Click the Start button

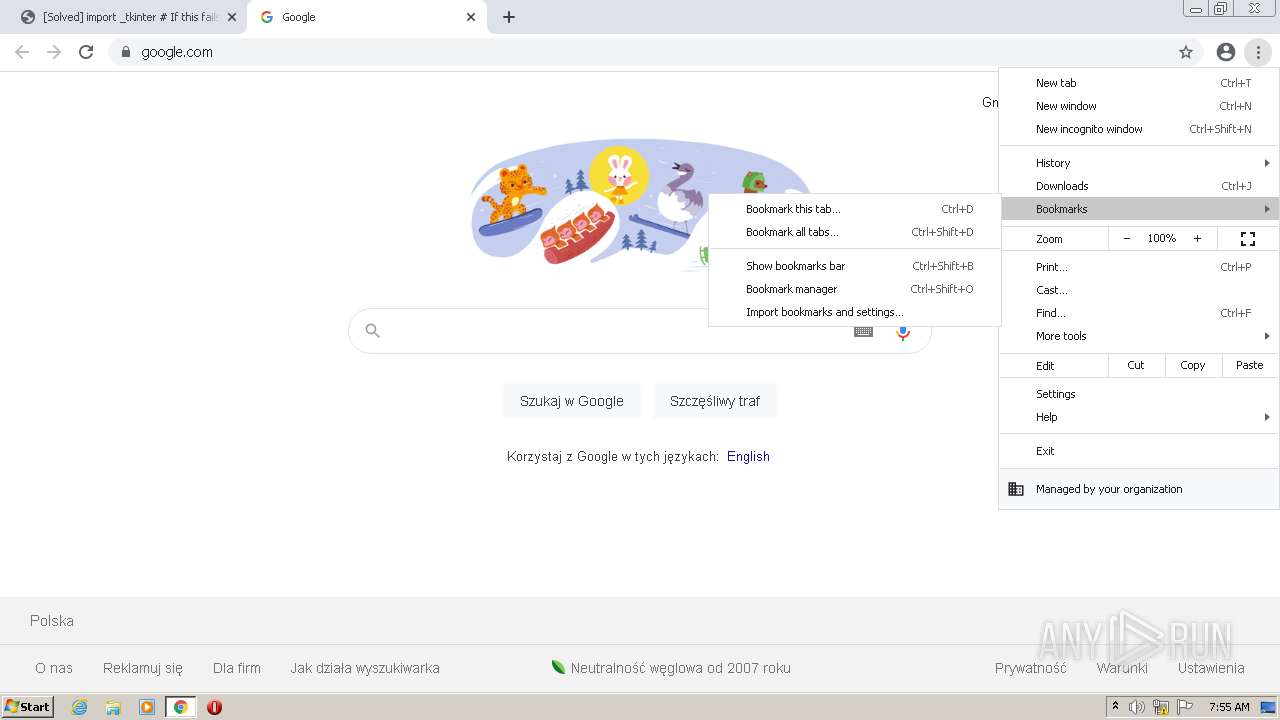click(28, 707)
